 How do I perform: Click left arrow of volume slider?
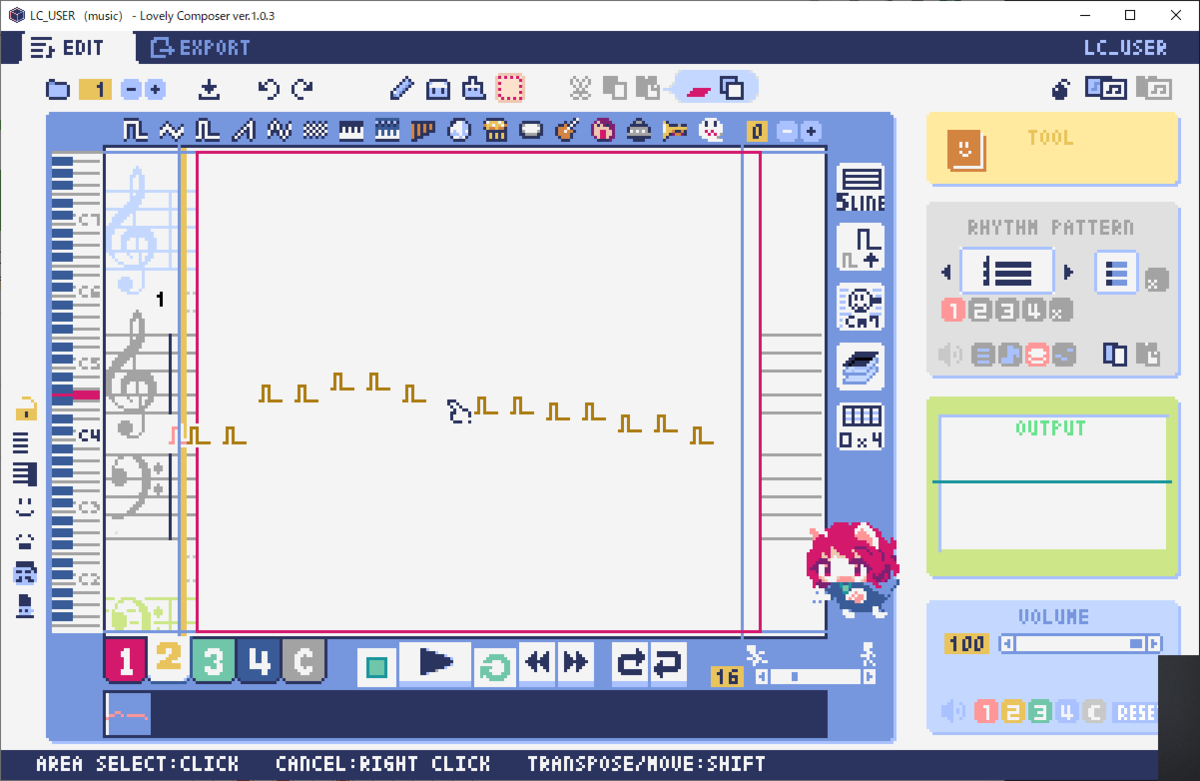(1008, 644)
